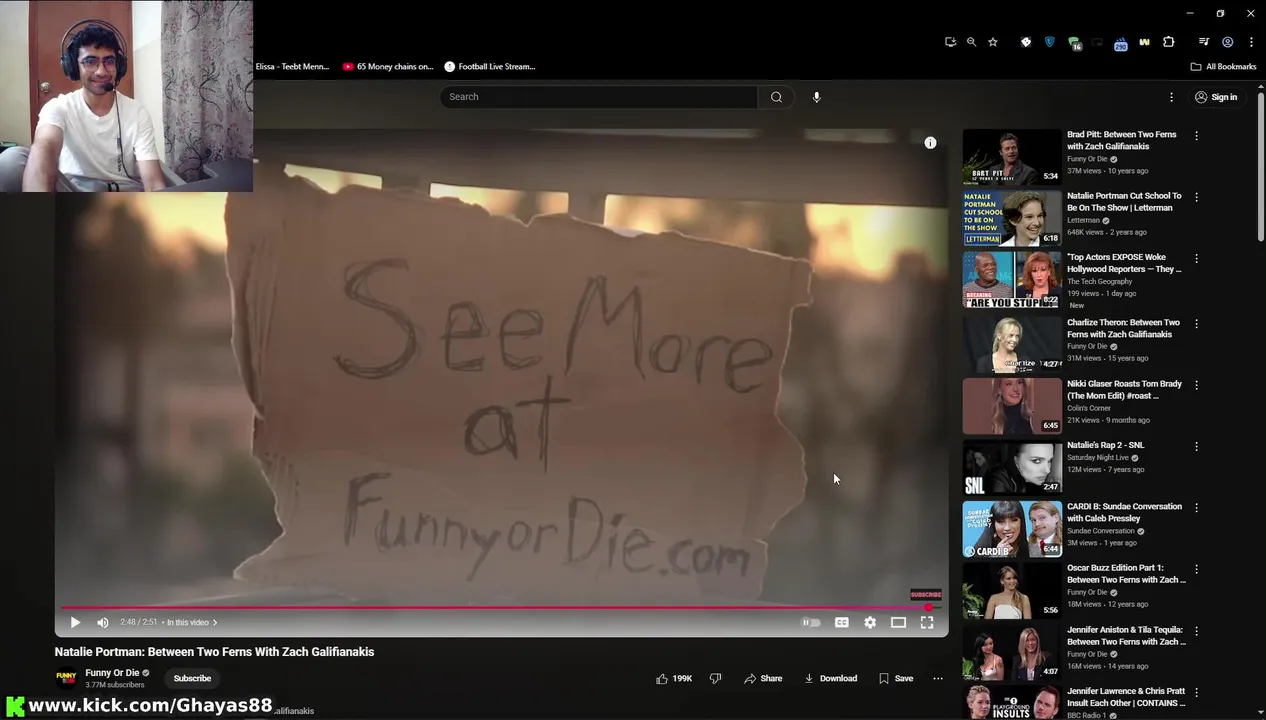Open 'Jennifer Aniston & Tila Tequila' video
Image resolution: width=1266 pixels, height=720 pixels.
pos(1126,636)
